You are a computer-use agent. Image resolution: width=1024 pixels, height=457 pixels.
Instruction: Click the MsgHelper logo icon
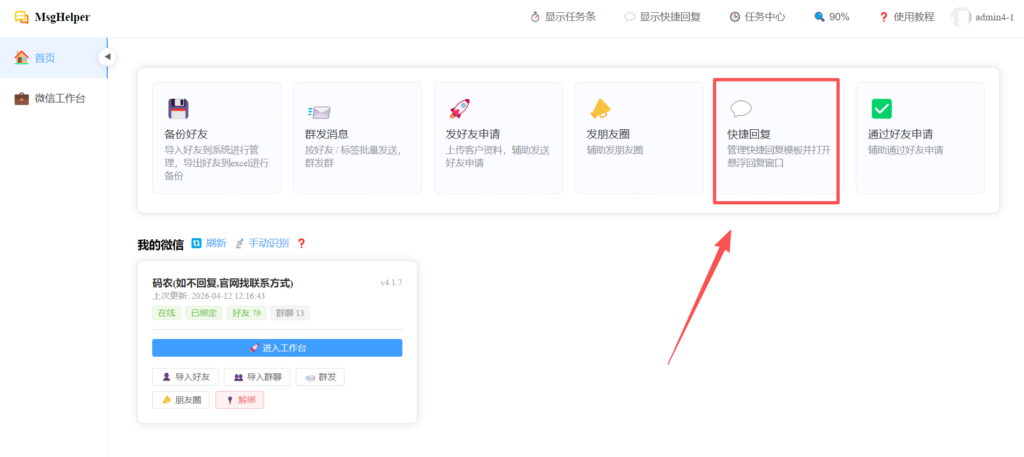pyautogui.click(x=21, y=17)
